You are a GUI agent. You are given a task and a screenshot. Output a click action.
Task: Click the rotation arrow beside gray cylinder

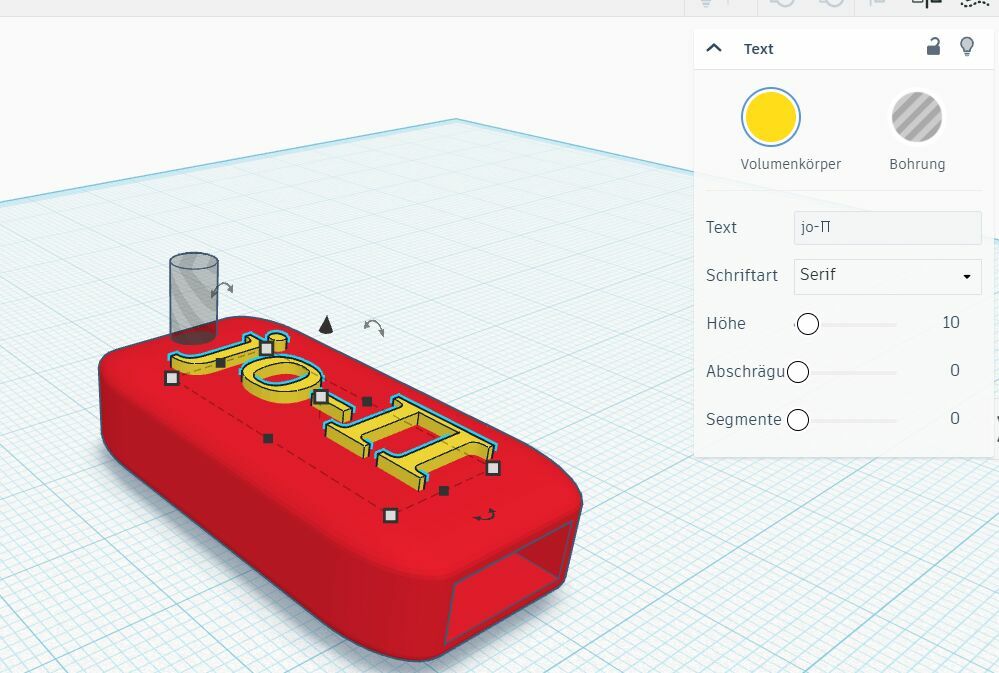click(x=223, y=289)
